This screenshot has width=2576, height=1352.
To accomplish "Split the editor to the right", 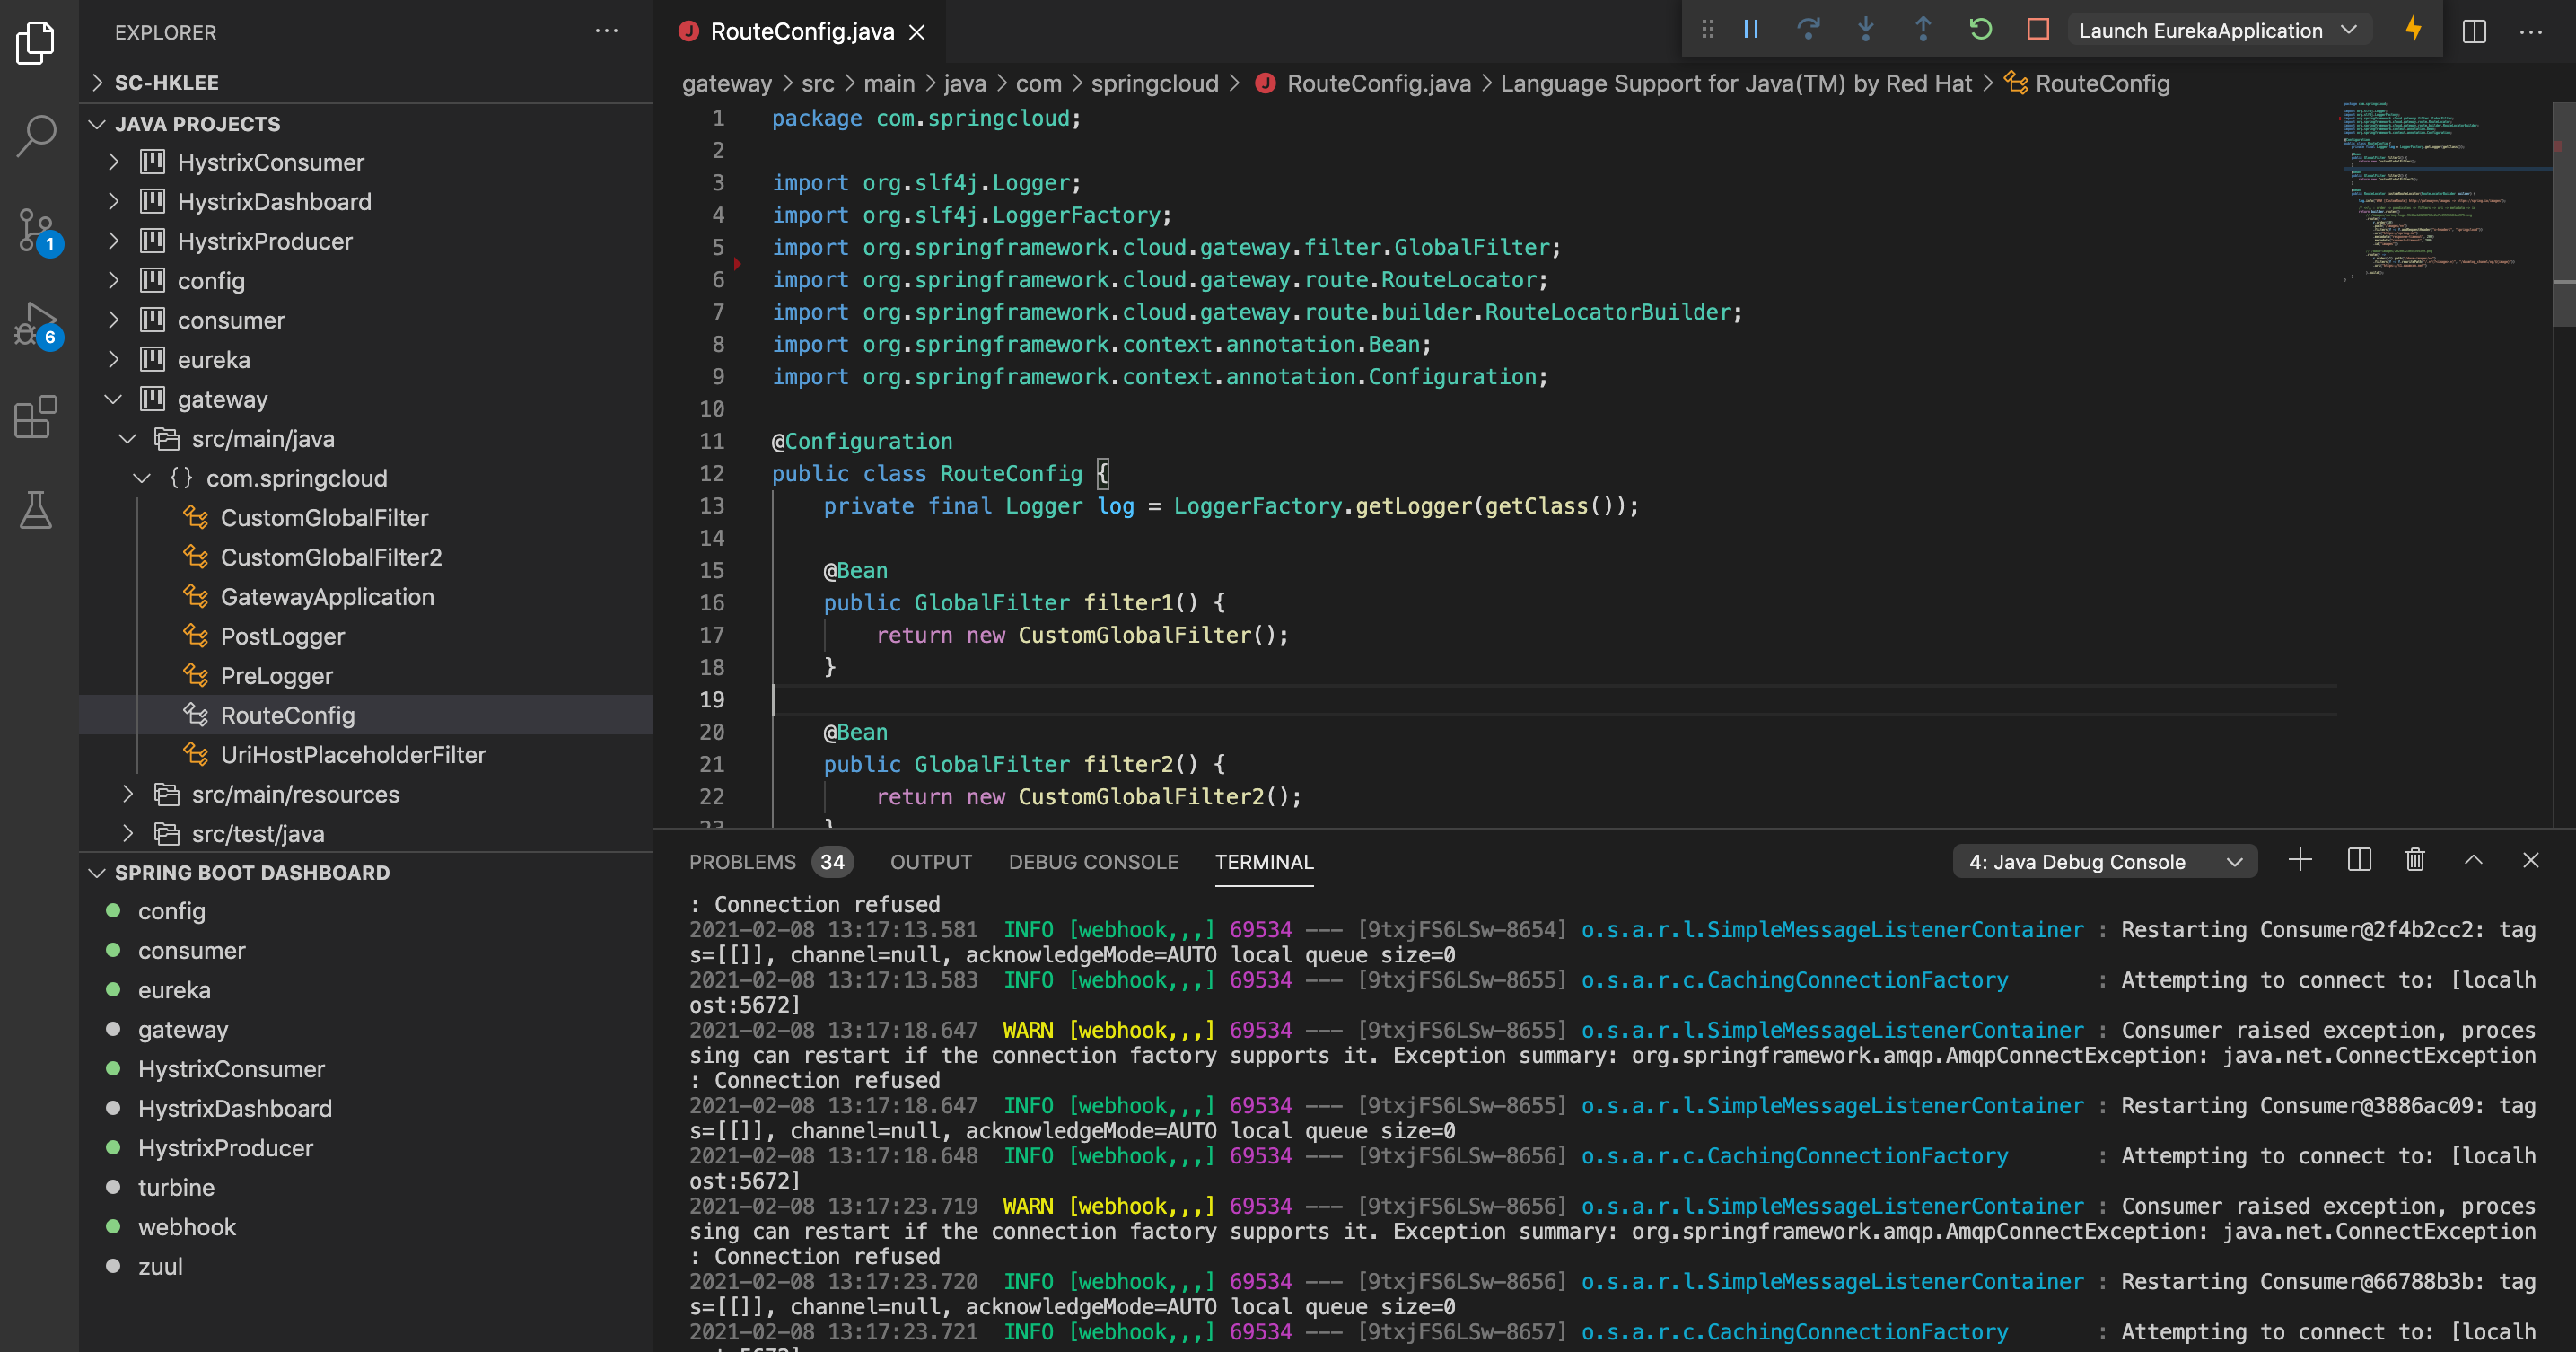I will (2474, 31).
